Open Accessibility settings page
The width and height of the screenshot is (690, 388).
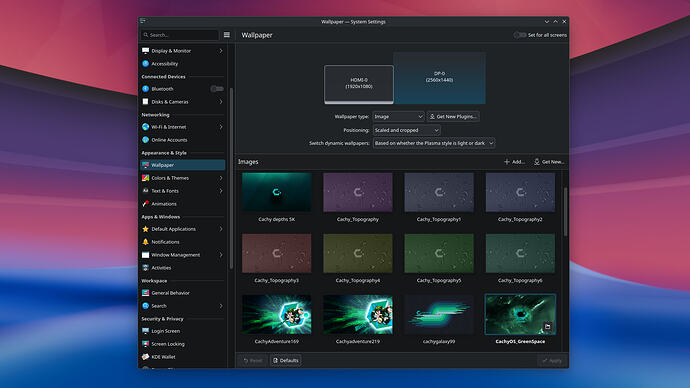pyautogui.click(x=183, y=63)
